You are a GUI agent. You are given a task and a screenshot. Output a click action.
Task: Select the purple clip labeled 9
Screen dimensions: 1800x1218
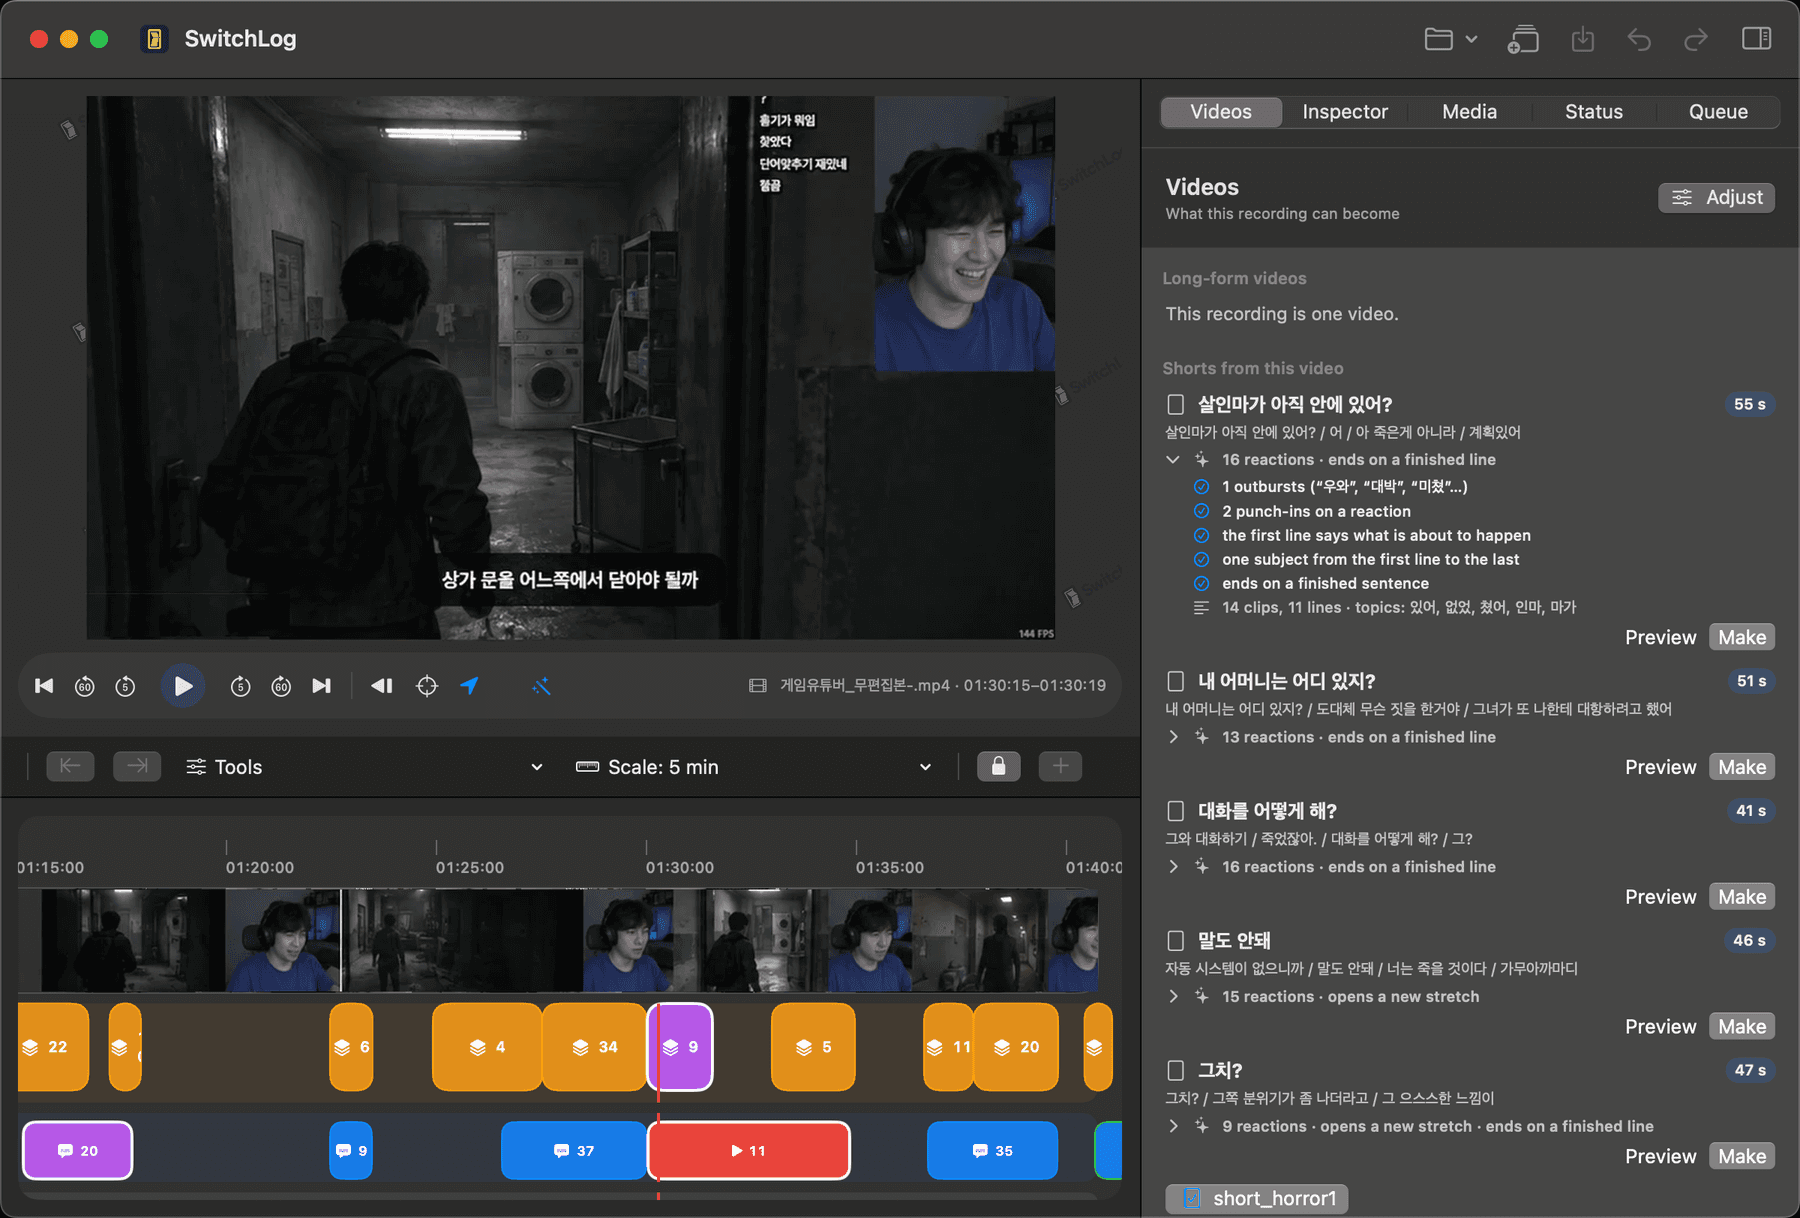[681, 1047]
